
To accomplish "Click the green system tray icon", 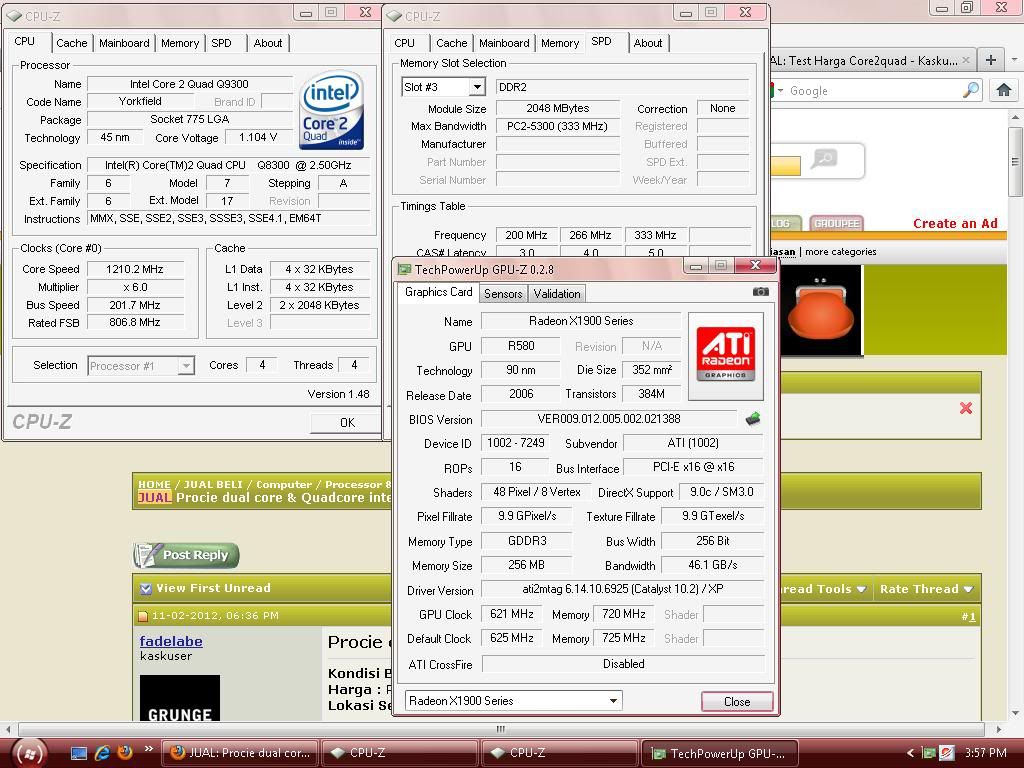I will coord(929,753).
